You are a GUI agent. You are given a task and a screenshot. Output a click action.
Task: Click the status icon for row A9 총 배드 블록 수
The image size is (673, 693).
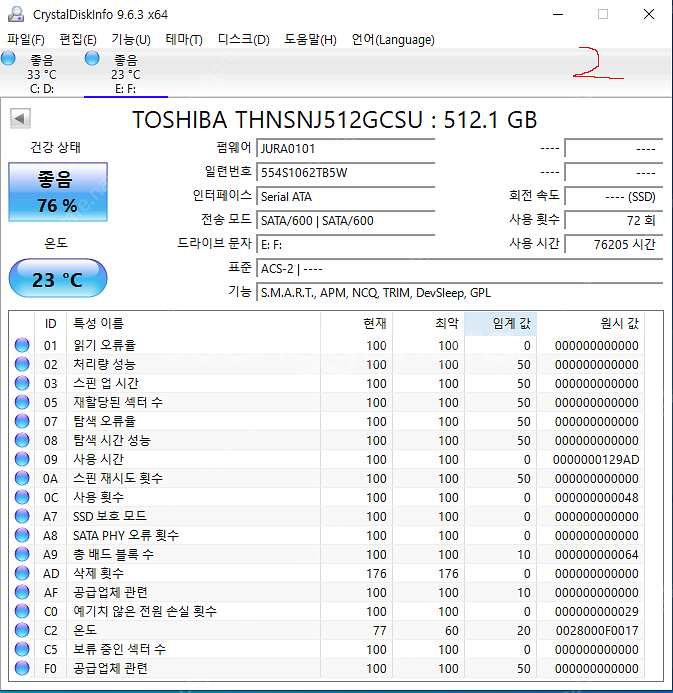[x=22, y=554]
